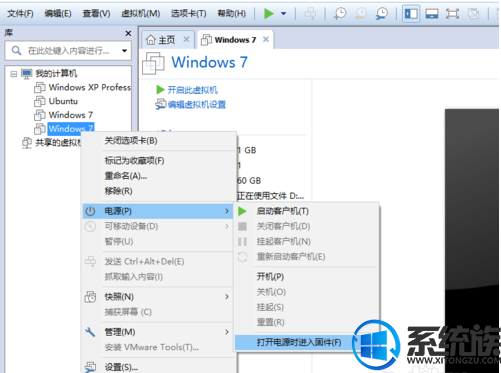Click the power icon beside 电源(P)
The image size is (501, 373).
[90, 211]
